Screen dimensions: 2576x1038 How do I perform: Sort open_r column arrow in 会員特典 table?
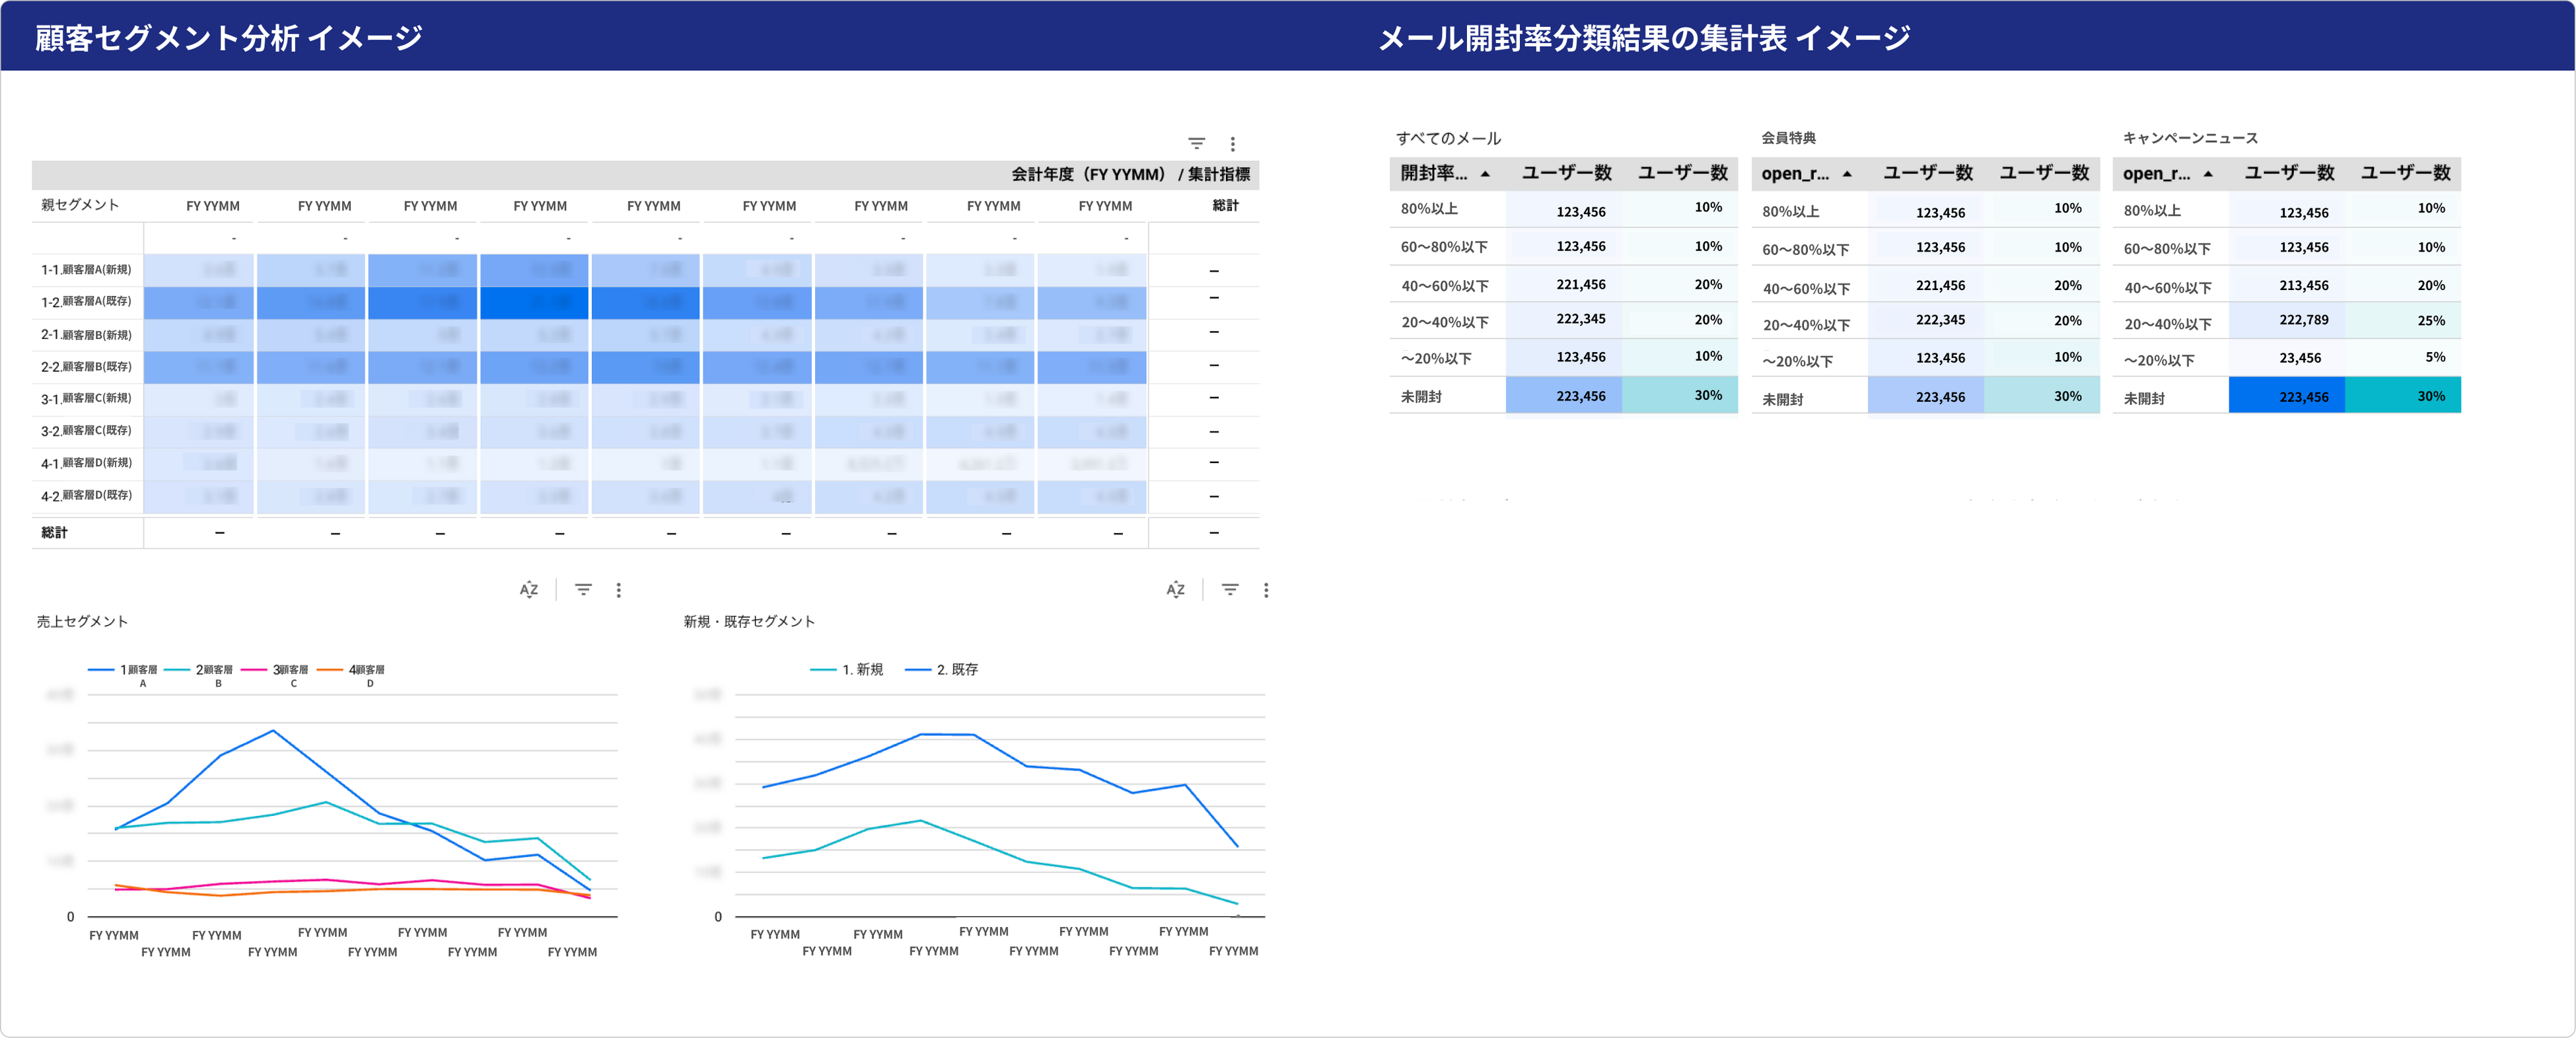point(1847,174)
